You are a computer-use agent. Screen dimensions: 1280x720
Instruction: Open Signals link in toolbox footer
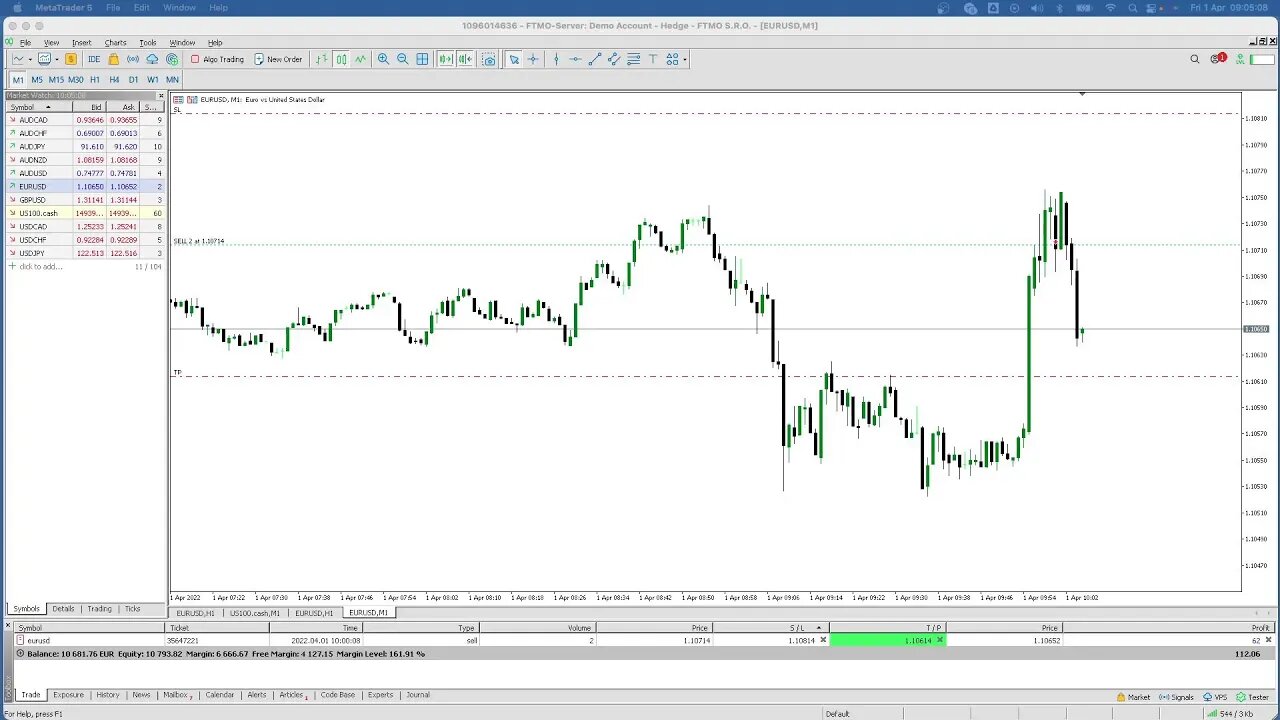tap(1176, 697)
